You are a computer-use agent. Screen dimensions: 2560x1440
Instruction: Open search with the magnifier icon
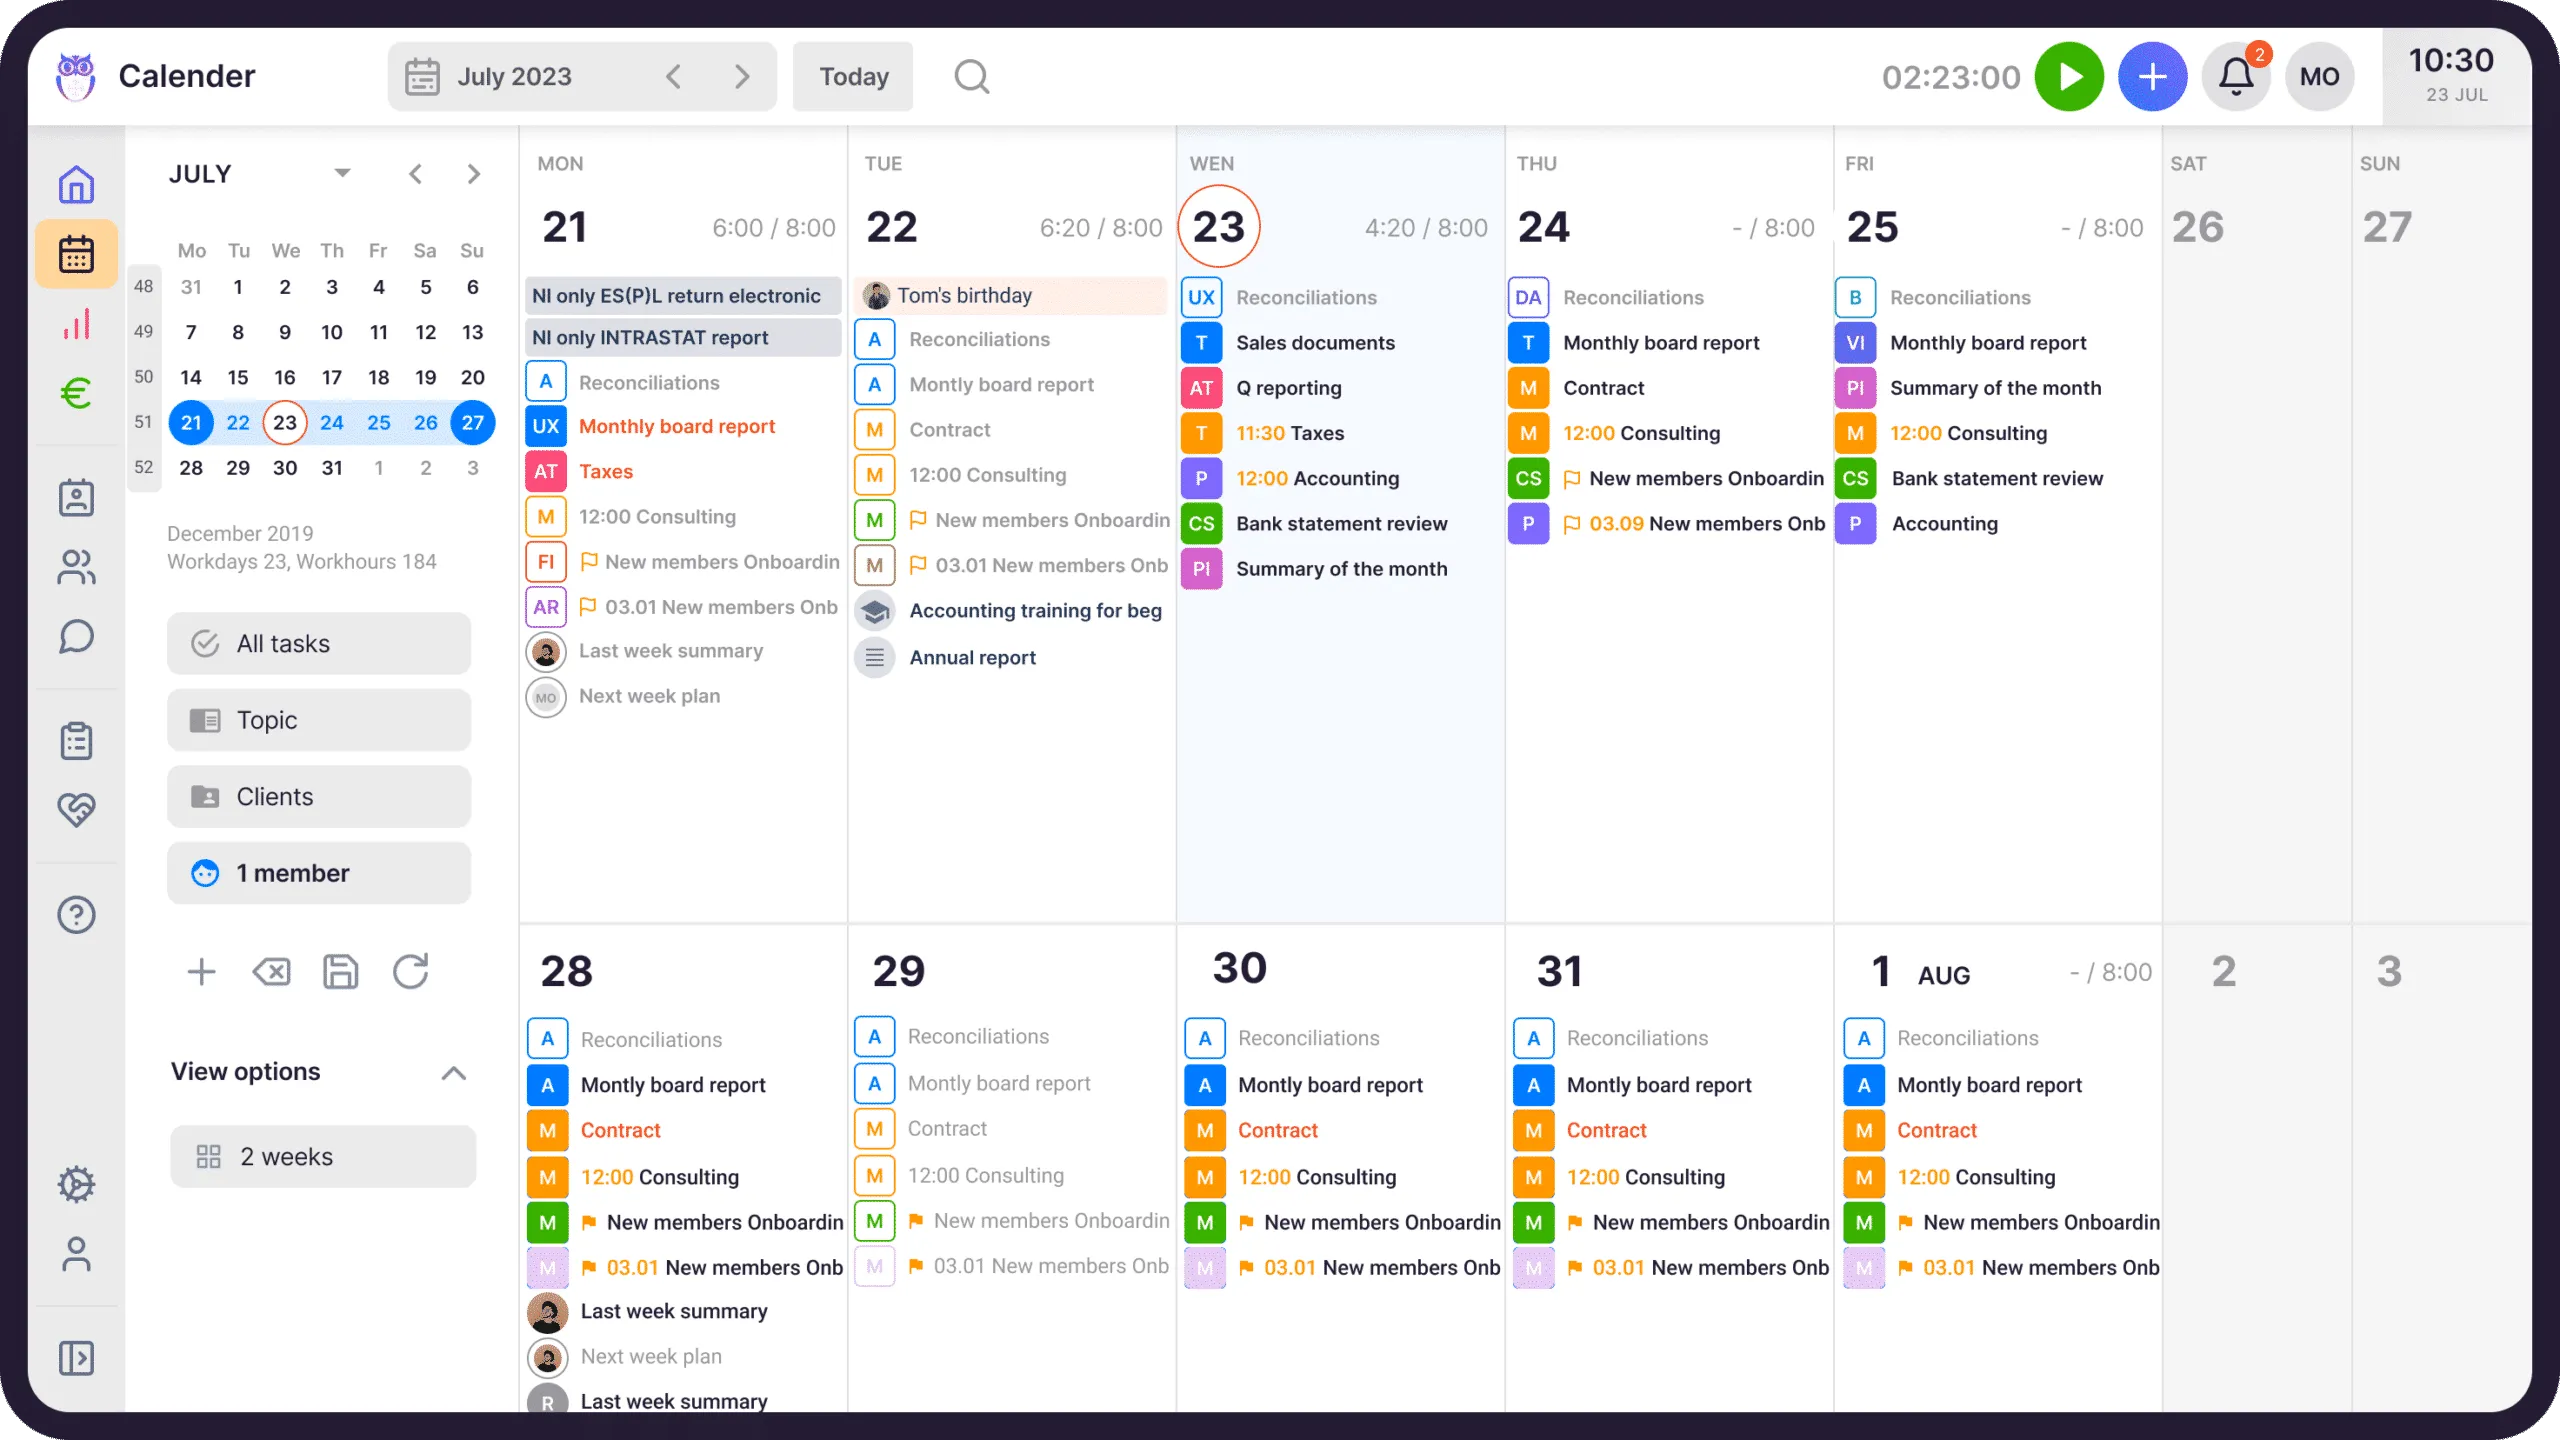click(971, 76)
